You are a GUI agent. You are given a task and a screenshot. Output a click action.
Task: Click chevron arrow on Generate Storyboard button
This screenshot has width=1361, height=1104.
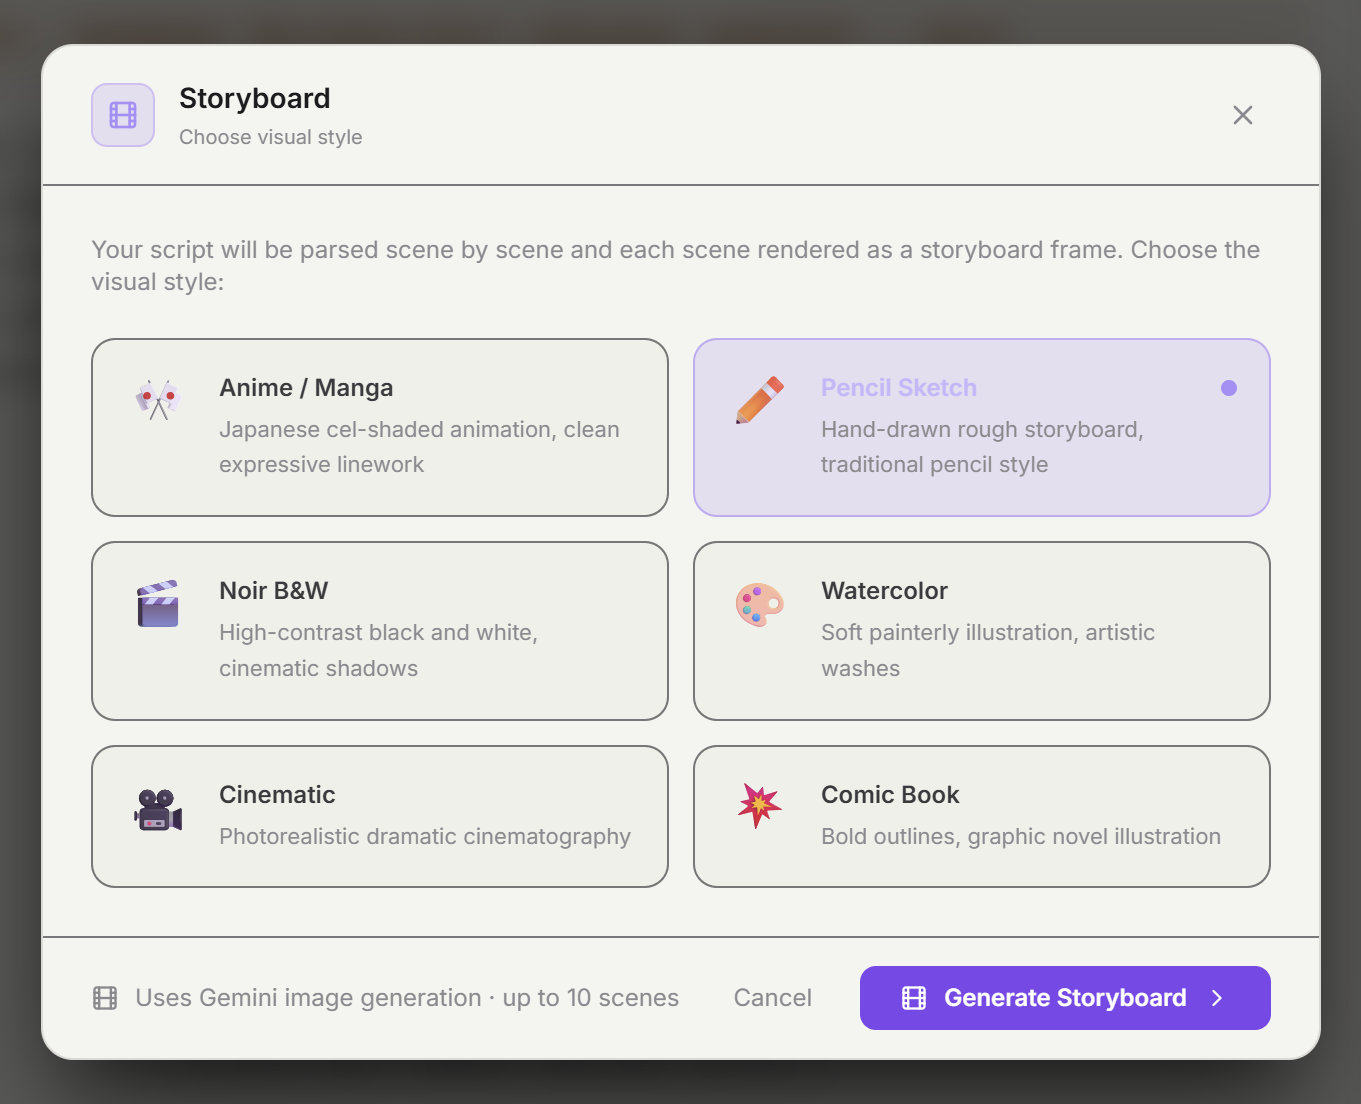pyautogui.click(x=1217, y=998)
